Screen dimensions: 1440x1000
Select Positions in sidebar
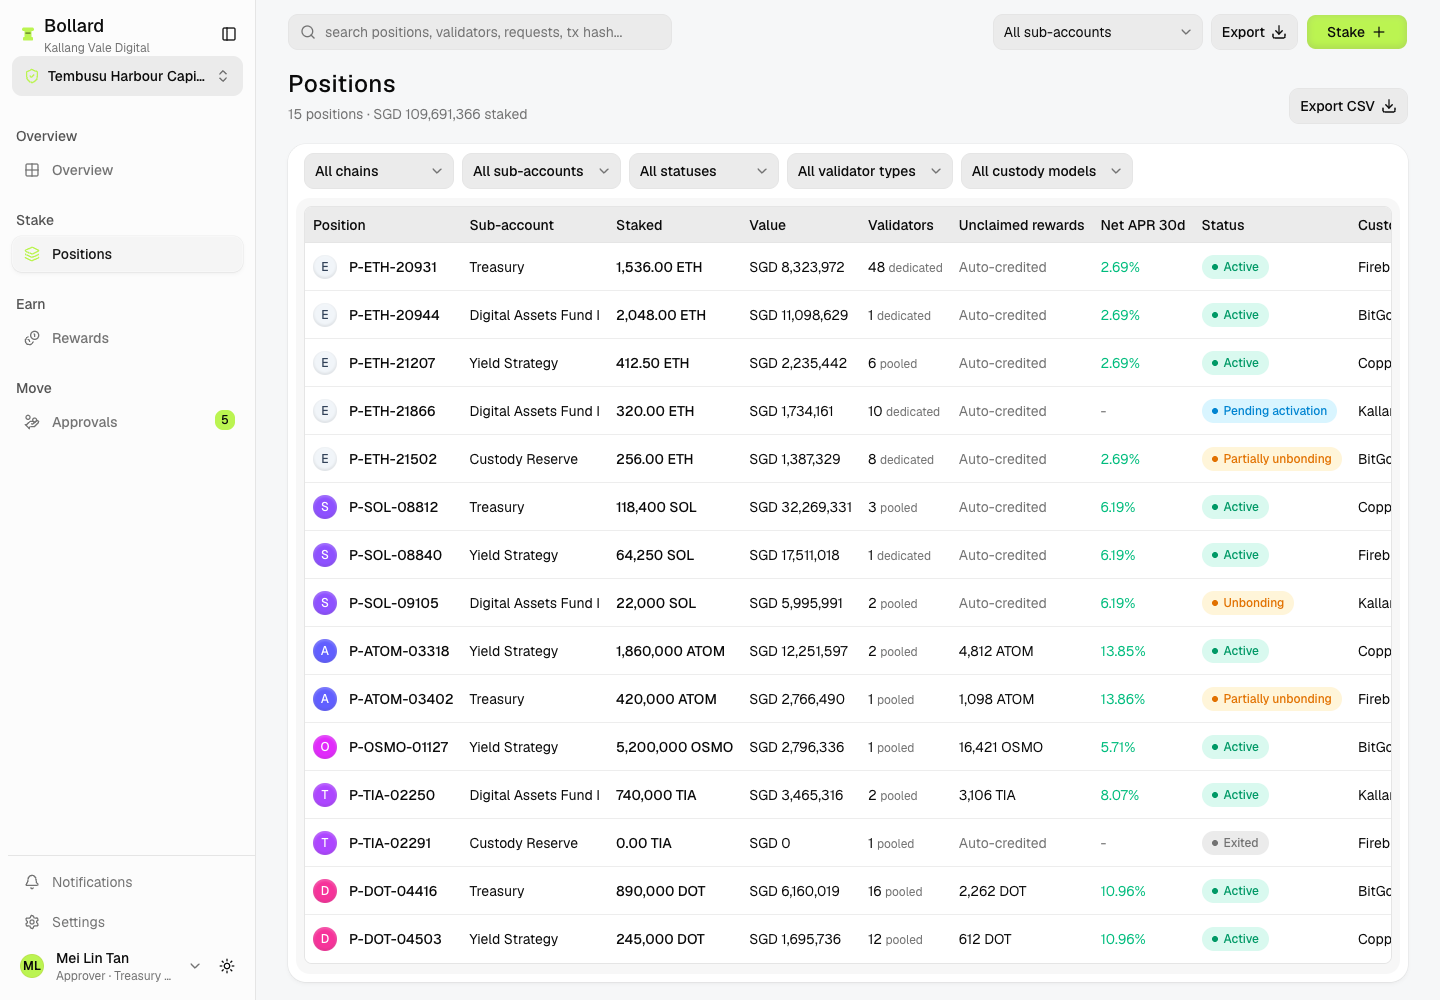tap(127, 254)
